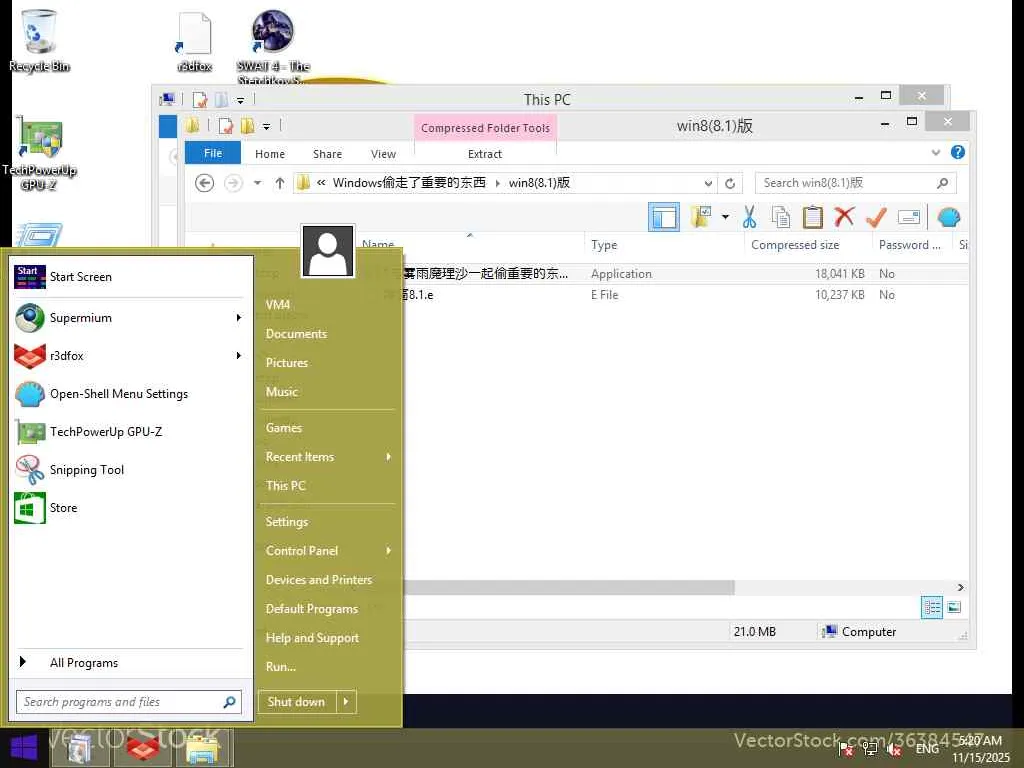Collapse the ribbon with the chevron
Viewport: 1024px width, 768px height.
pyautogui.click(x=935, y=153)
